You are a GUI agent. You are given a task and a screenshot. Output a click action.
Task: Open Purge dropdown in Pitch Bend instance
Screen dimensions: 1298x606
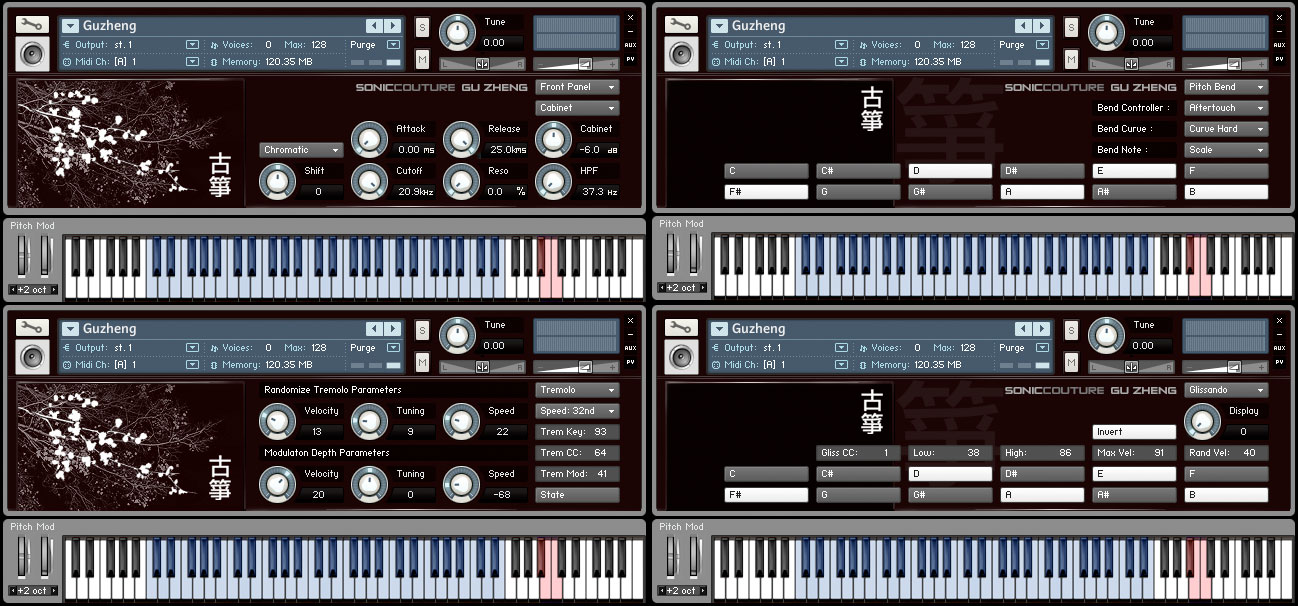pos(1042,45)
